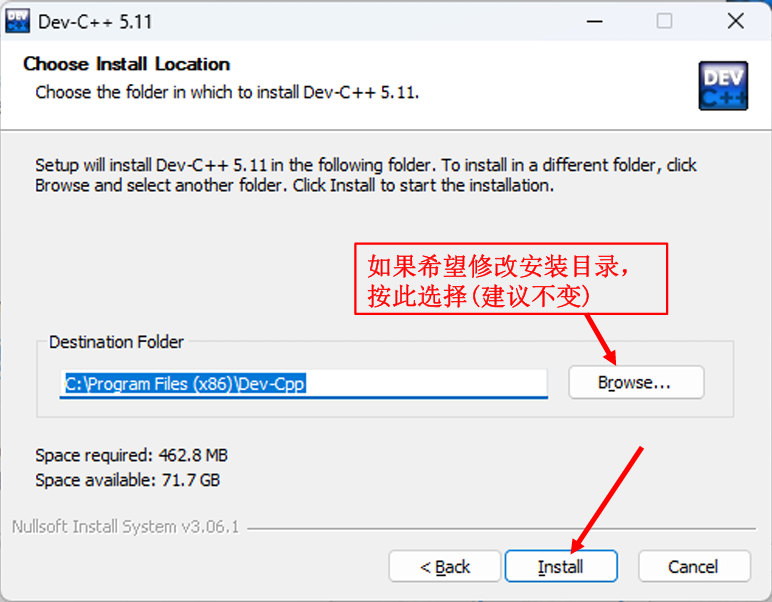The image size is (772, 602).
Task: Click the "Space available: 71.7 GB" text
Action: (127, 480)
